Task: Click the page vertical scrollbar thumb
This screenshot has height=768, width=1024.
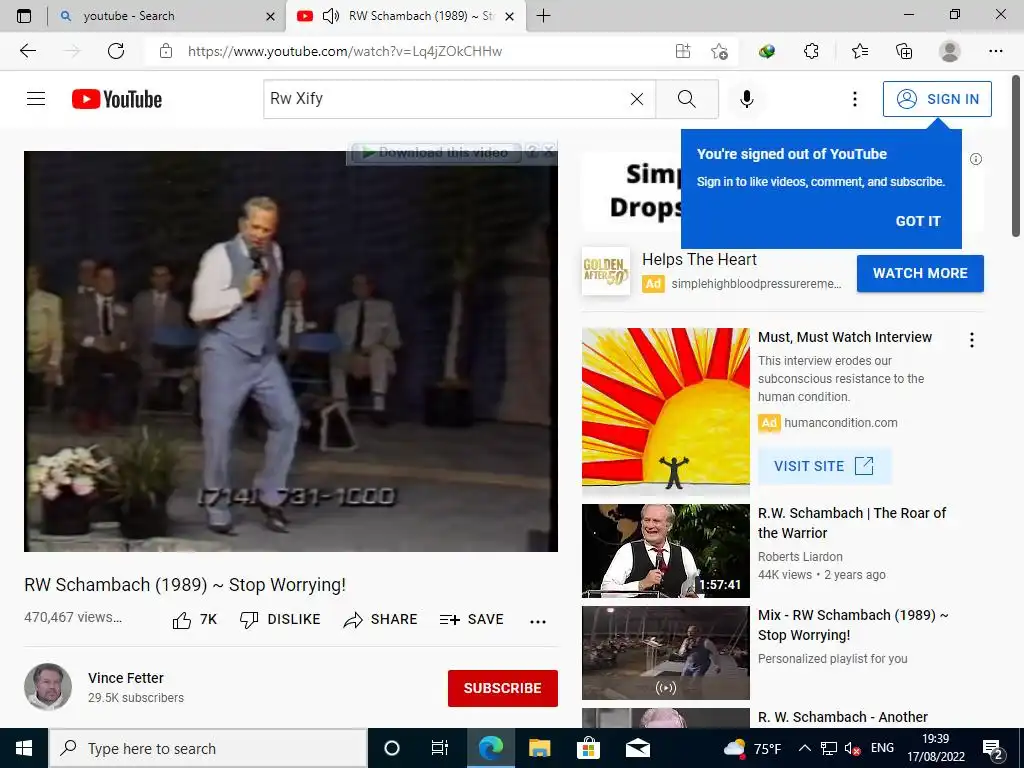Action: pos(1016,157)
